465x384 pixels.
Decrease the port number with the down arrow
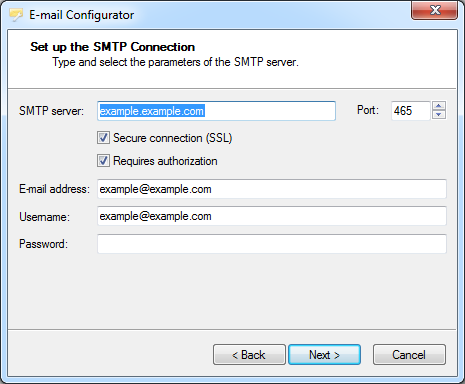439,115
